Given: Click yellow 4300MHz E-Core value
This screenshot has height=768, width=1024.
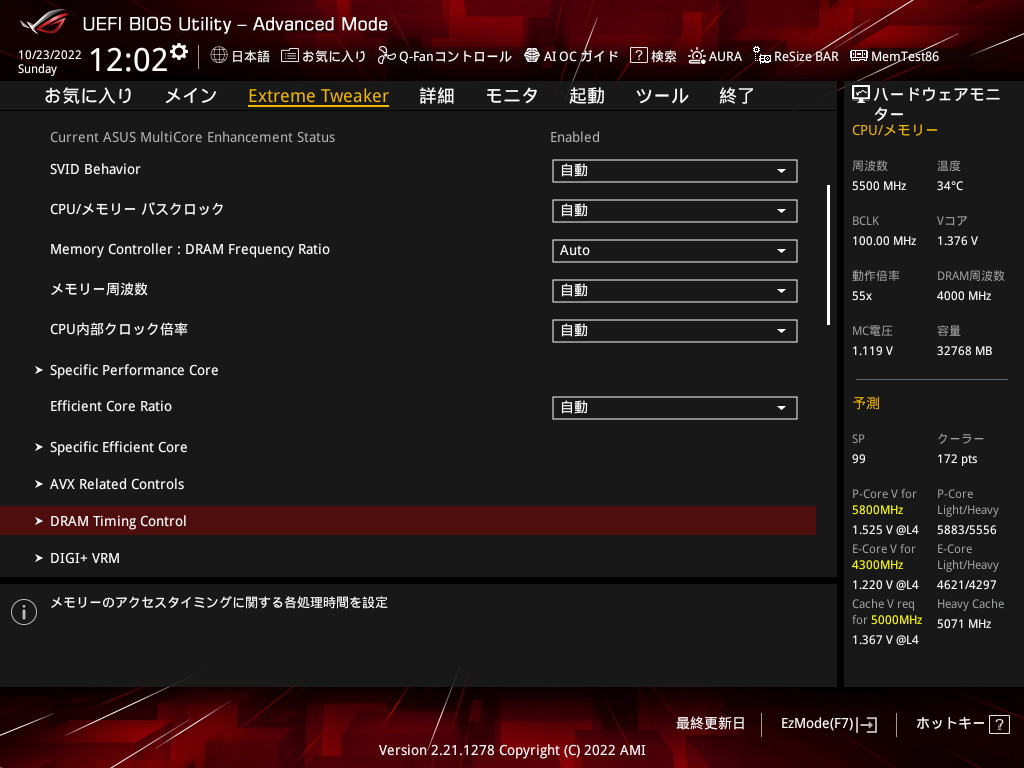Looking at the screenshot, I should point(877,565).
